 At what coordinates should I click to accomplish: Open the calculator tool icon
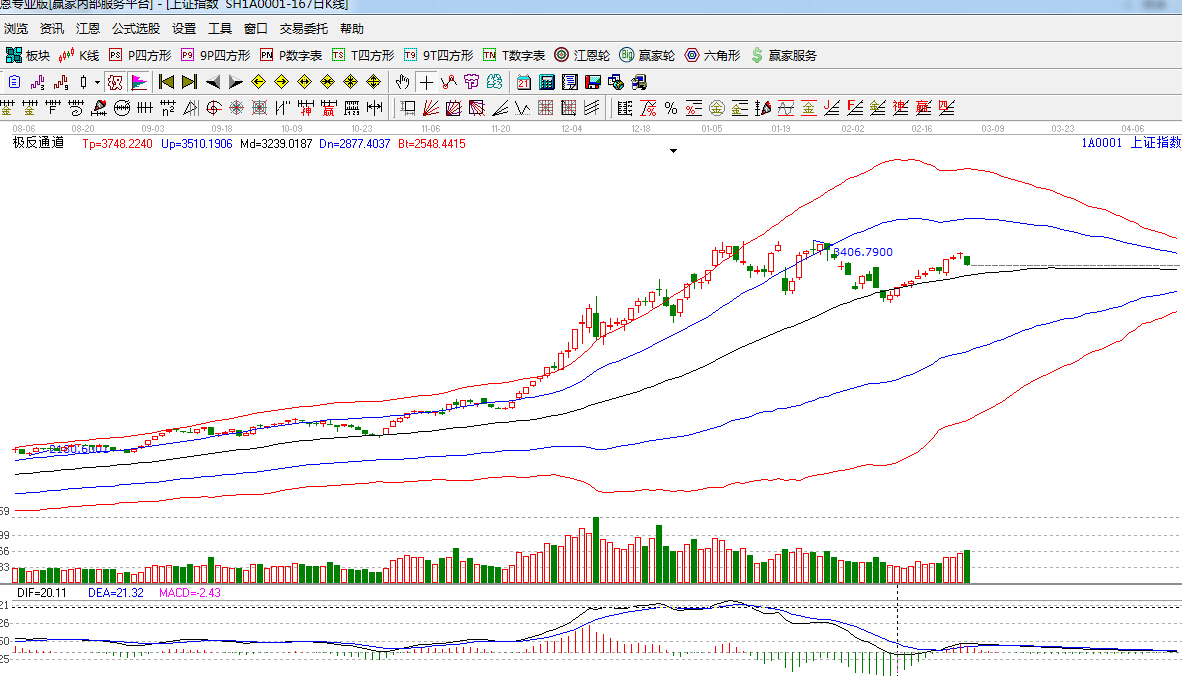(547, 82)
